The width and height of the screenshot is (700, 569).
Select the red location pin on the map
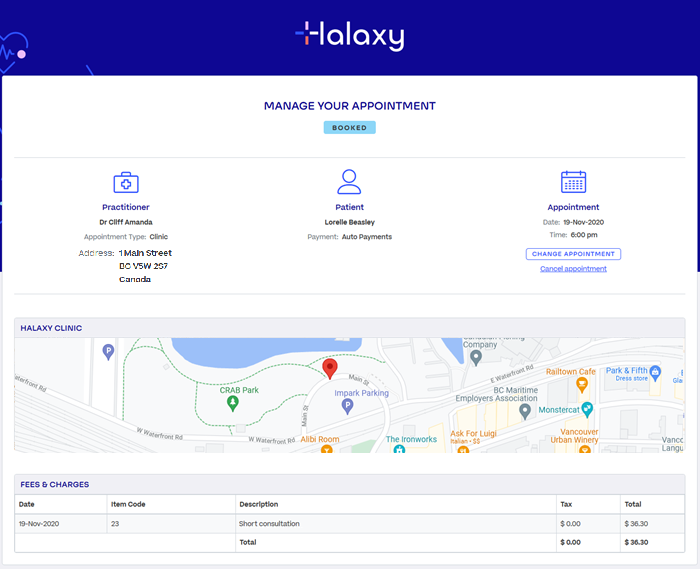(x=330, y=370)
